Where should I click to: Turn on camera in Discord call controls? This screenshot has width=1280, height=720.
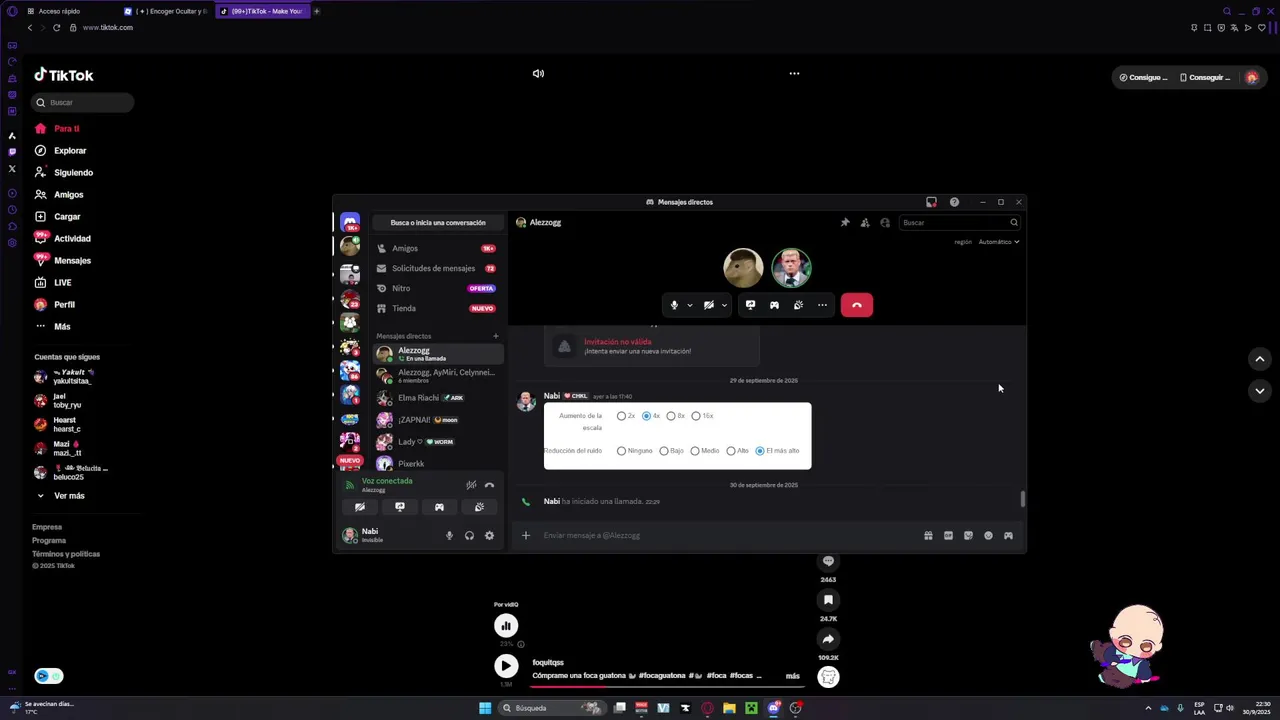[709, 305]
